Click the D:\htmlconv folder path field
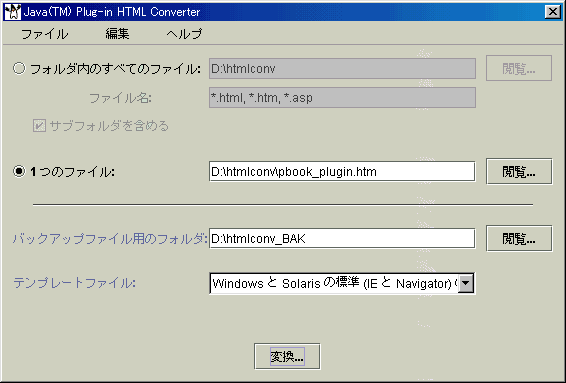Viewport: 566px width, 383px height. pyautogui.click(x=342, y=69)
